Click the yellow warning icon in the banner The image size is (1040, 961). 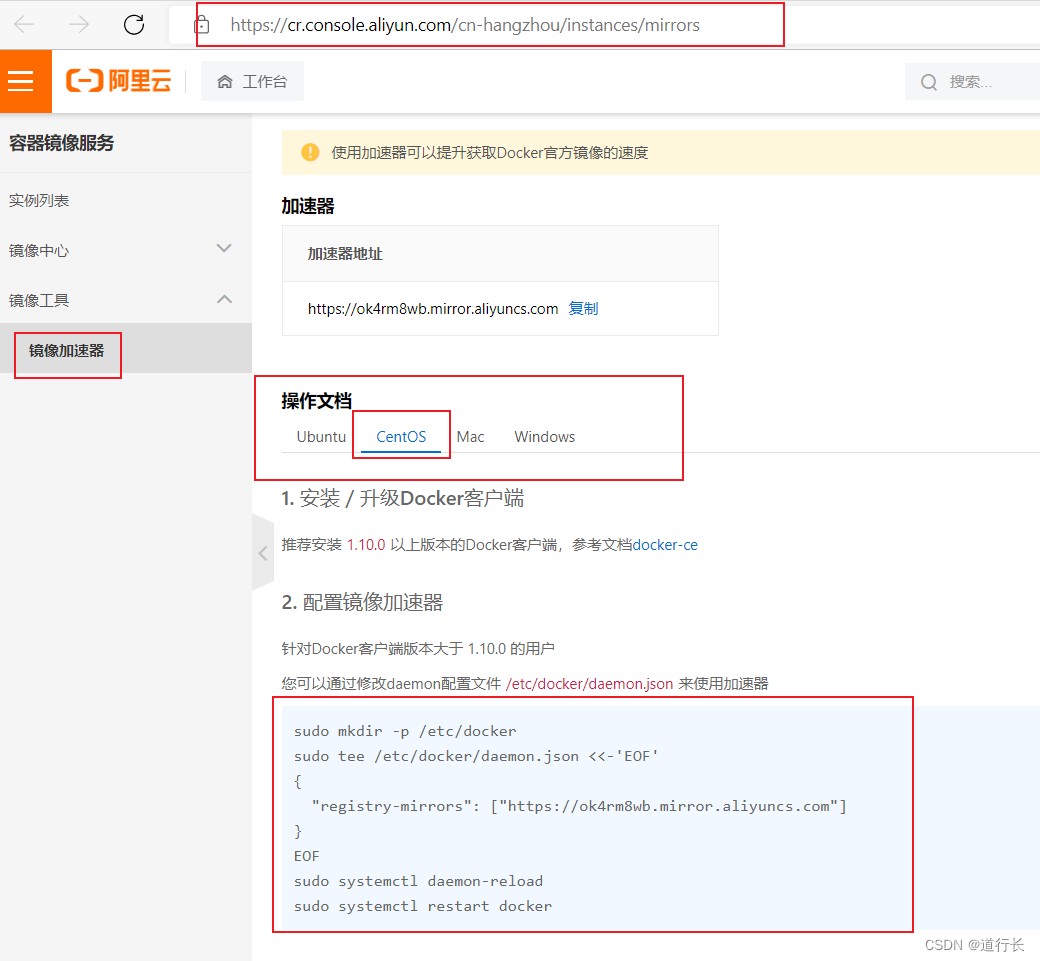[x=310, y=153]
